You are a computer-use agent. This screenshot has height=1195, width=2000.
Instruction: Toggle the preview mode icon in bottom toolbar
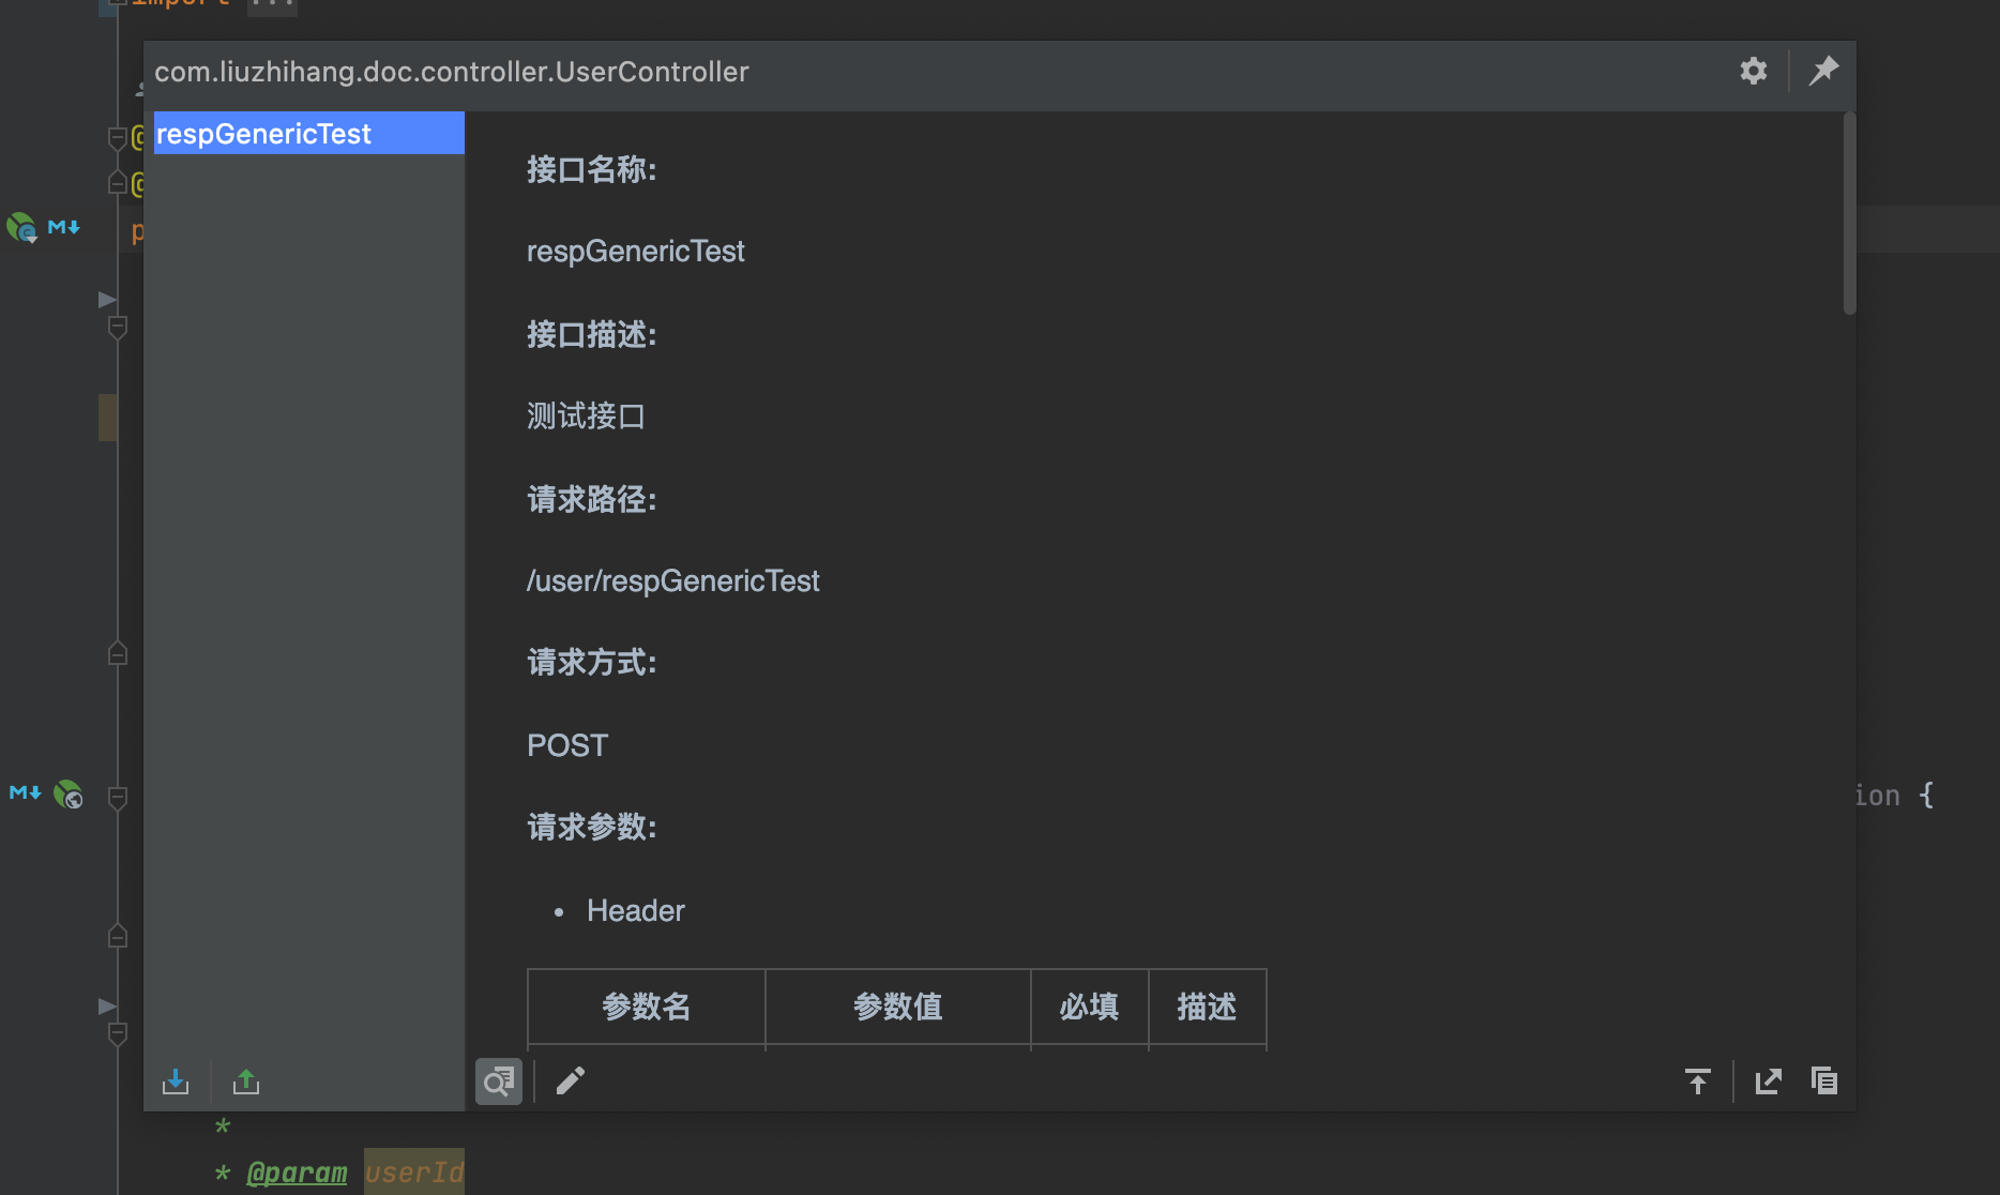coord(498,1081)
